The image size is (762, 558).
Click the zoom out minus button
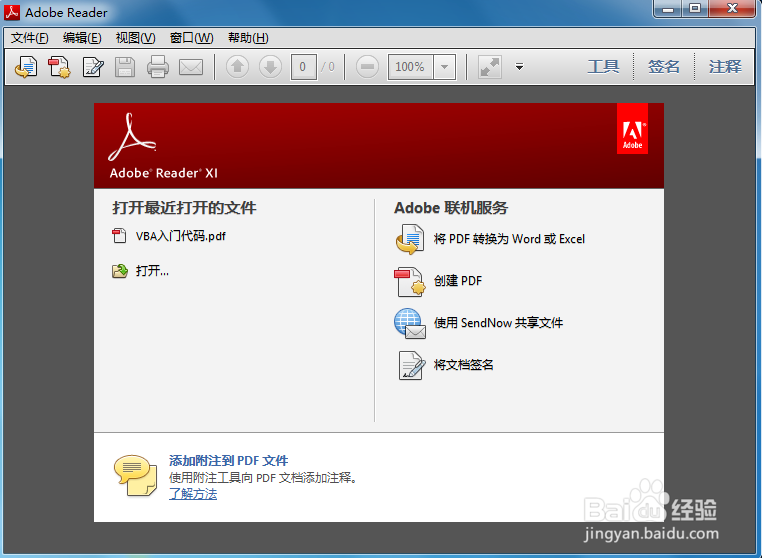[367, 67]
